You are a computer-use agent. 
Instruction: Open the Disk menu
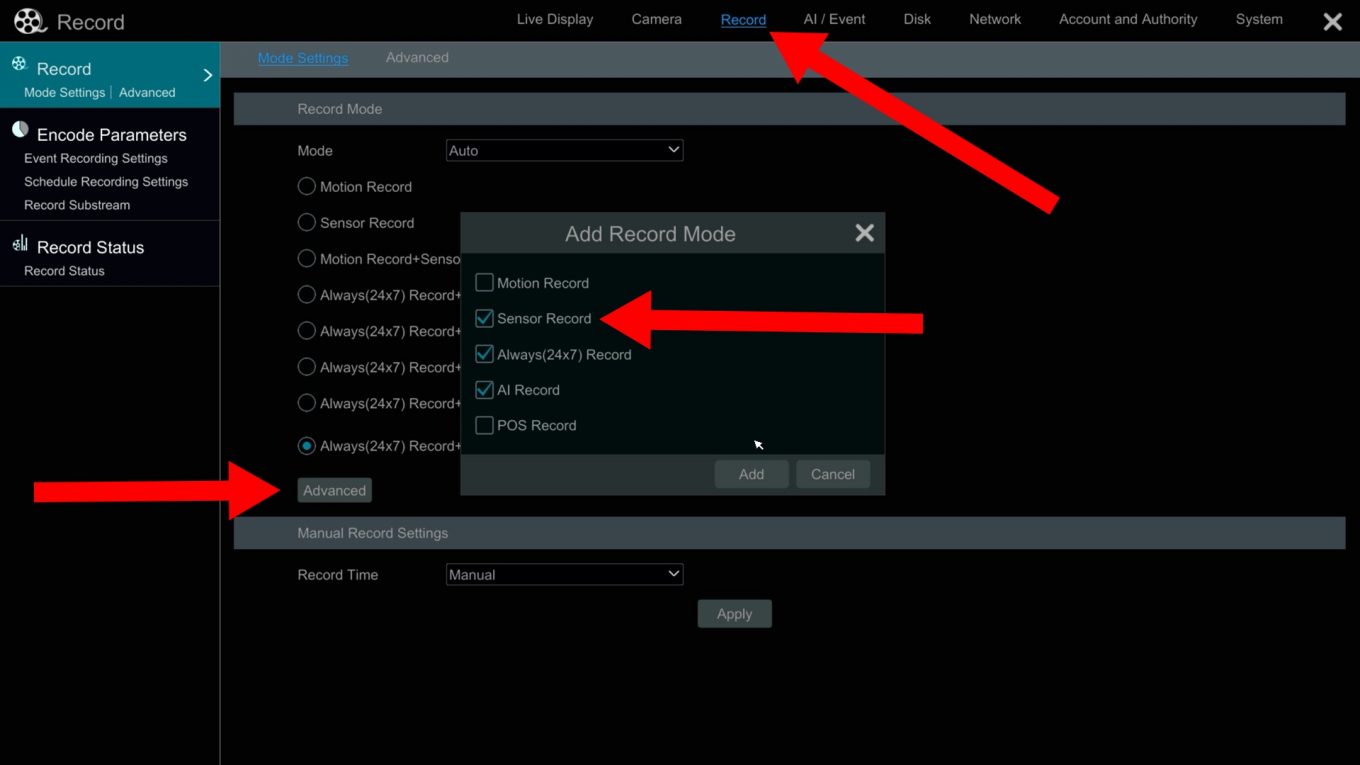tap(916, 18)
